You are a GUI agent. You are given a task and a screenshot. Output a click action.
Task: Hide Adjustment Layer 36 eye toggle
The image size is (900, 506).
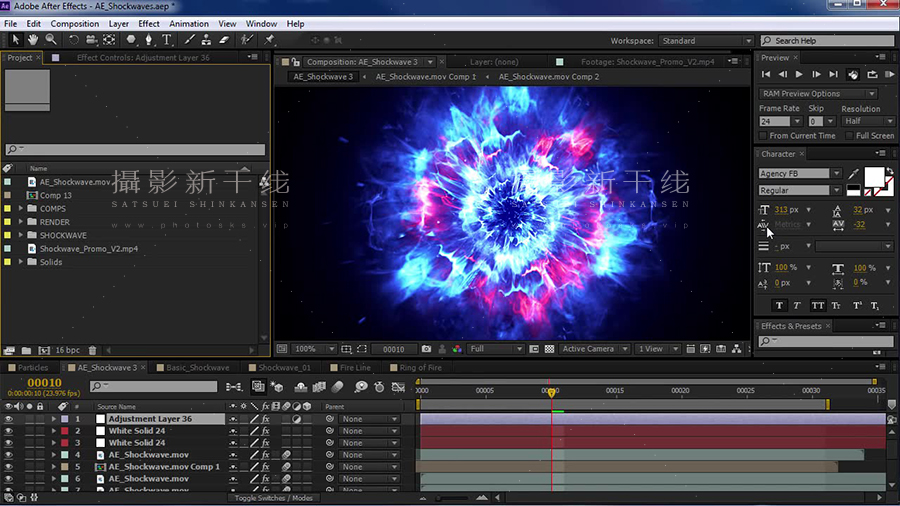9,419
